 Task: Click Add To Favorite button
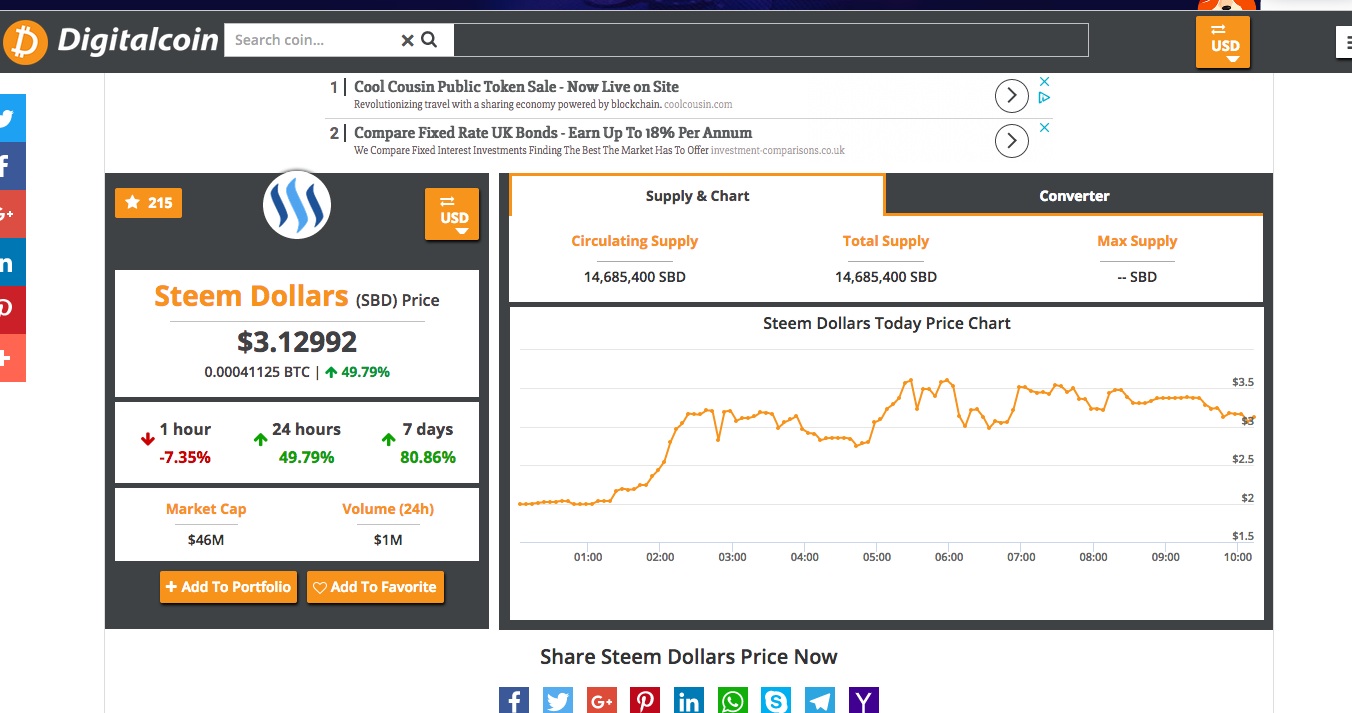(x=375, y=587)
